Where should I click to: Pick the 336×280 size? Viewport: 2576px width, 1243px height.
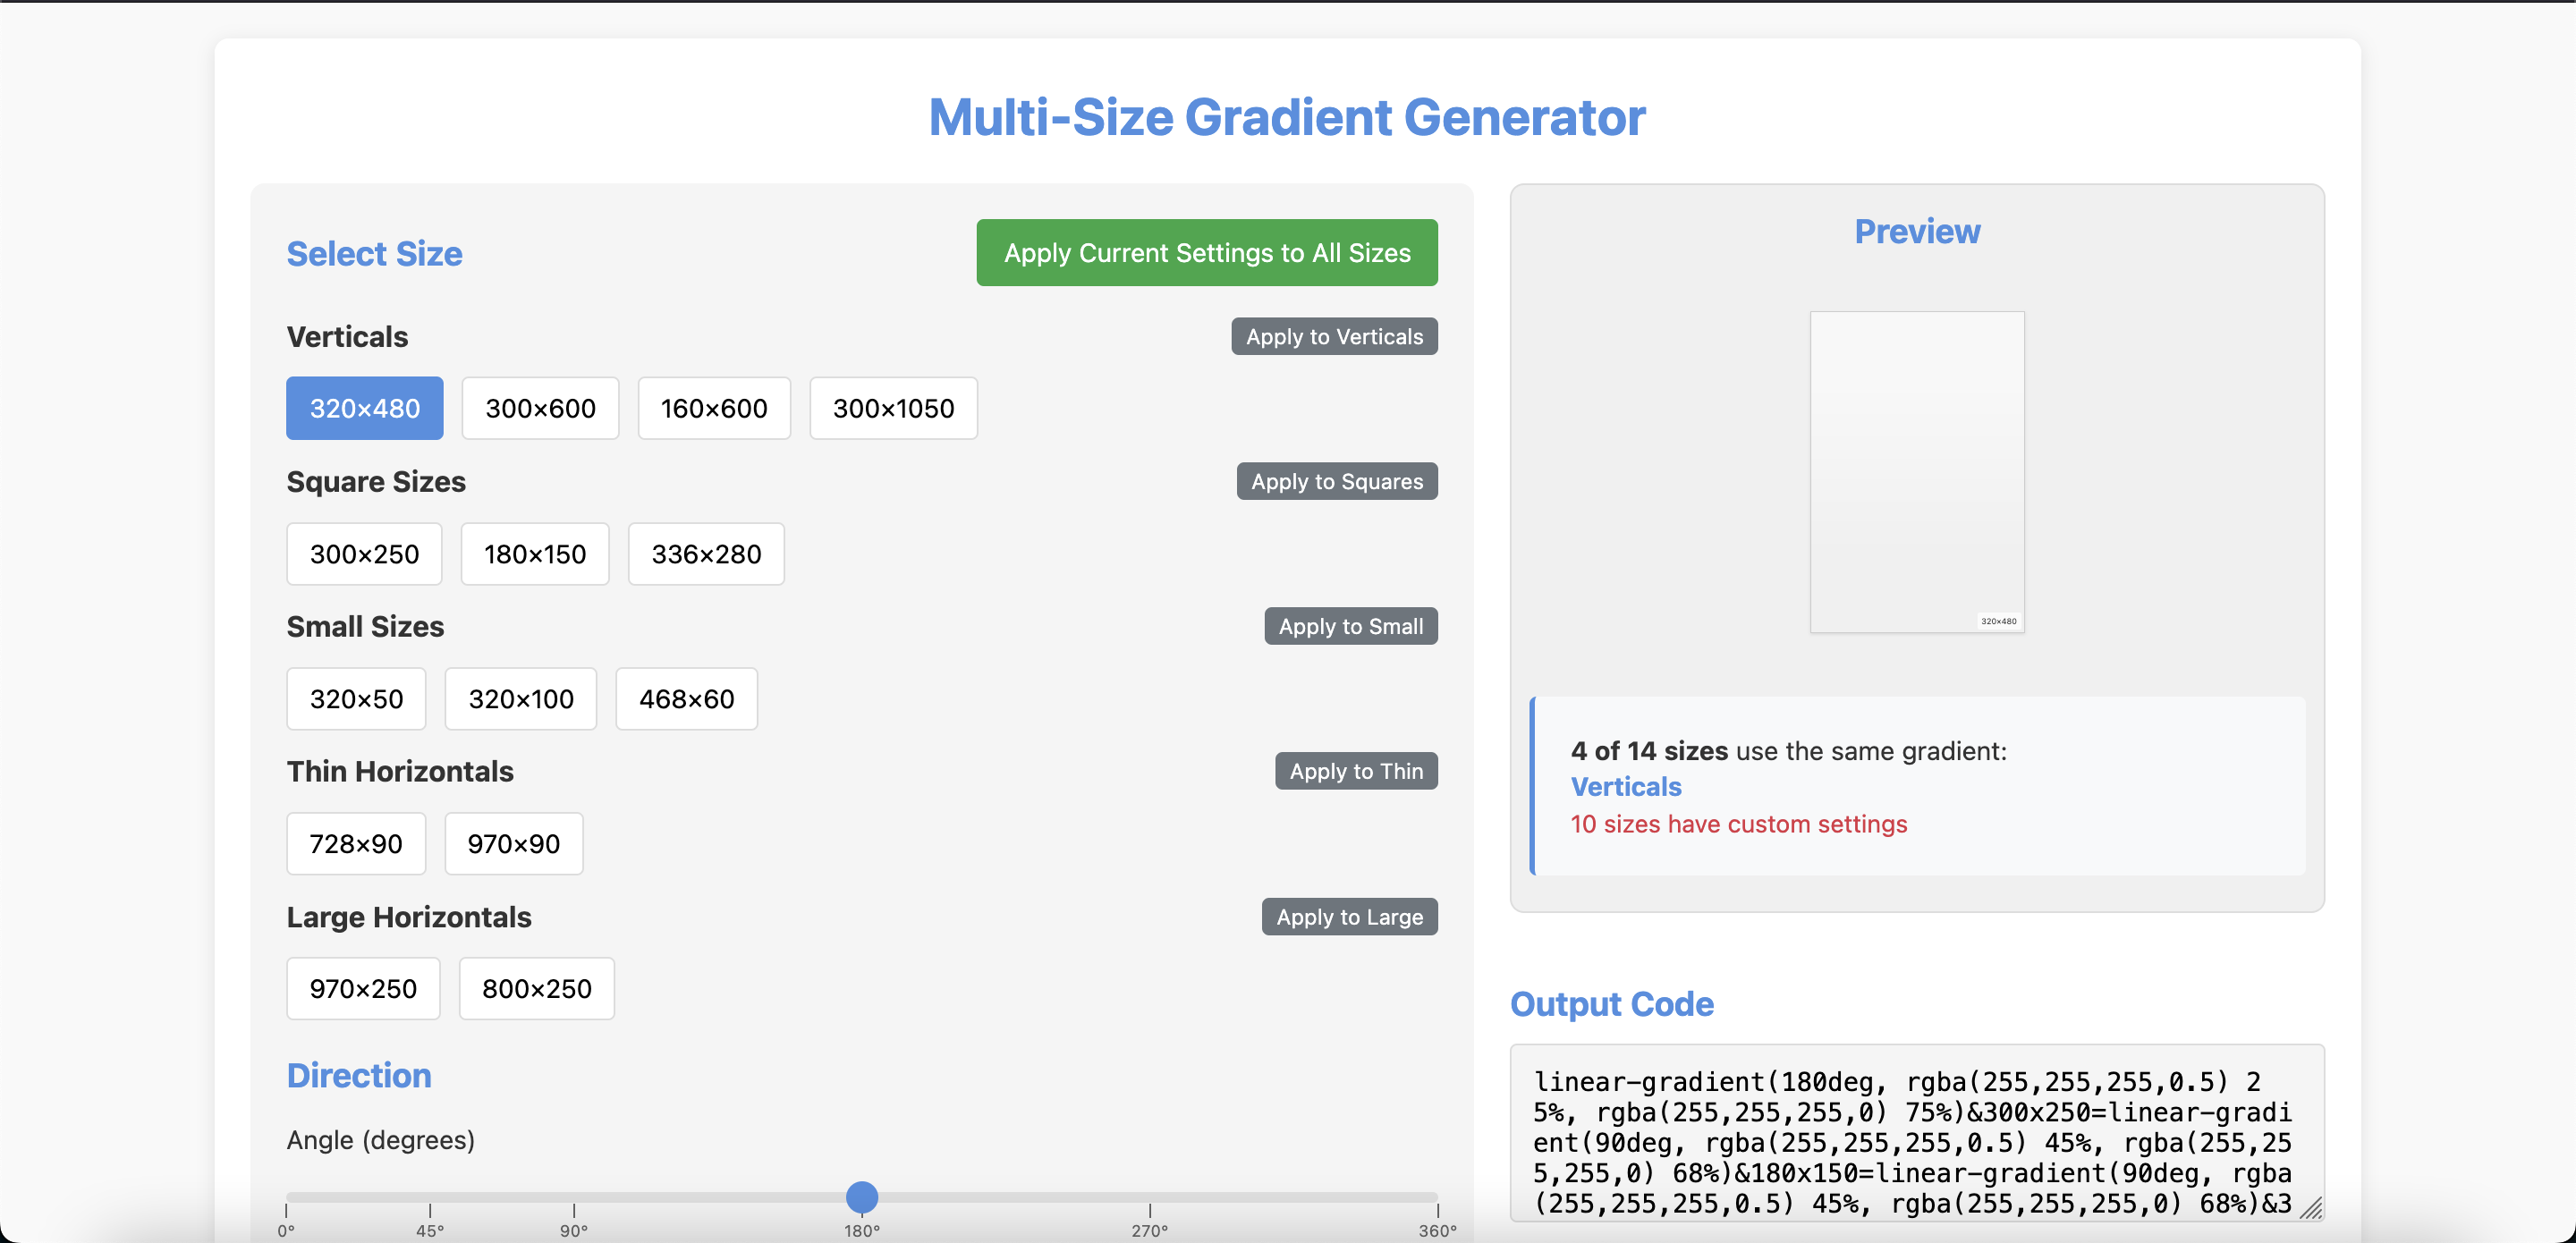pos(706,554)
